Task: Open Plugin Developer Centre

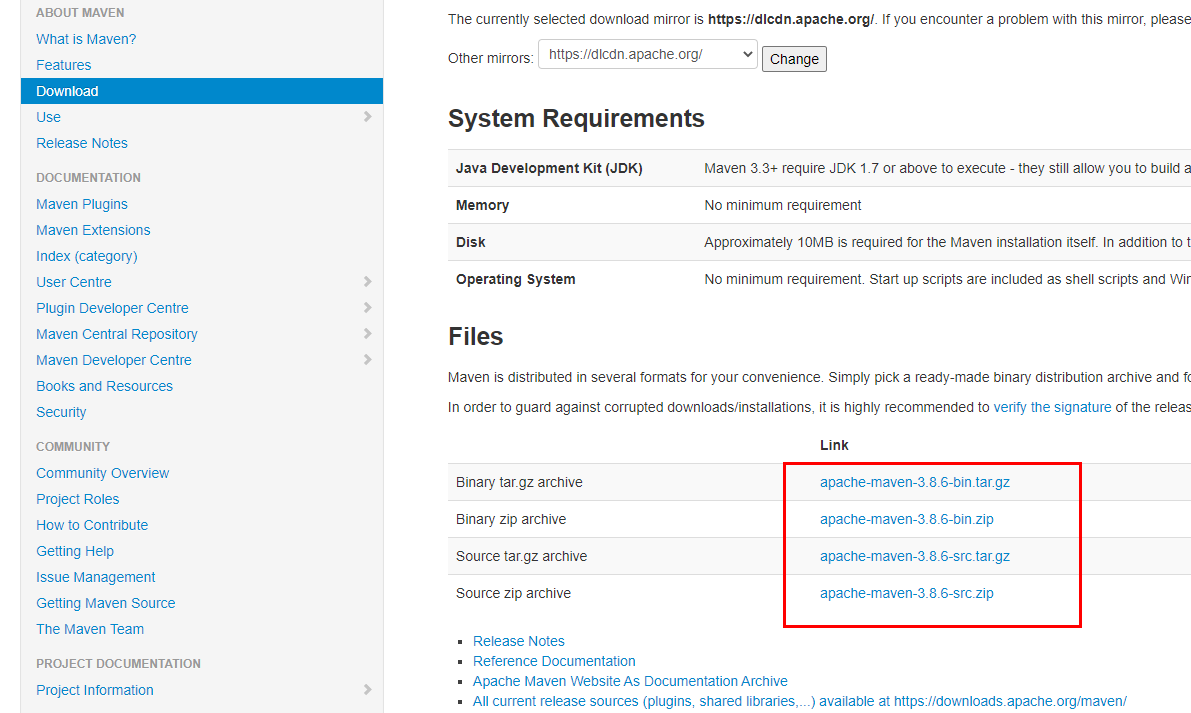Action: coord(112,308)
